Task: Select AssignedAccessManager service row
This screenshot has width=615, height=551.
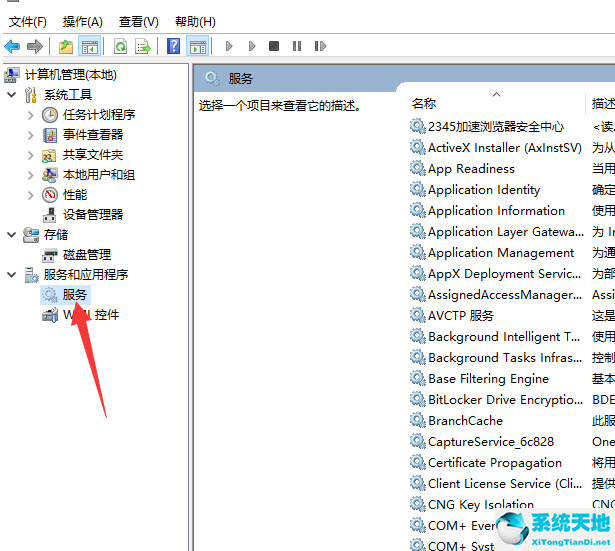Action: coord(505,295)
